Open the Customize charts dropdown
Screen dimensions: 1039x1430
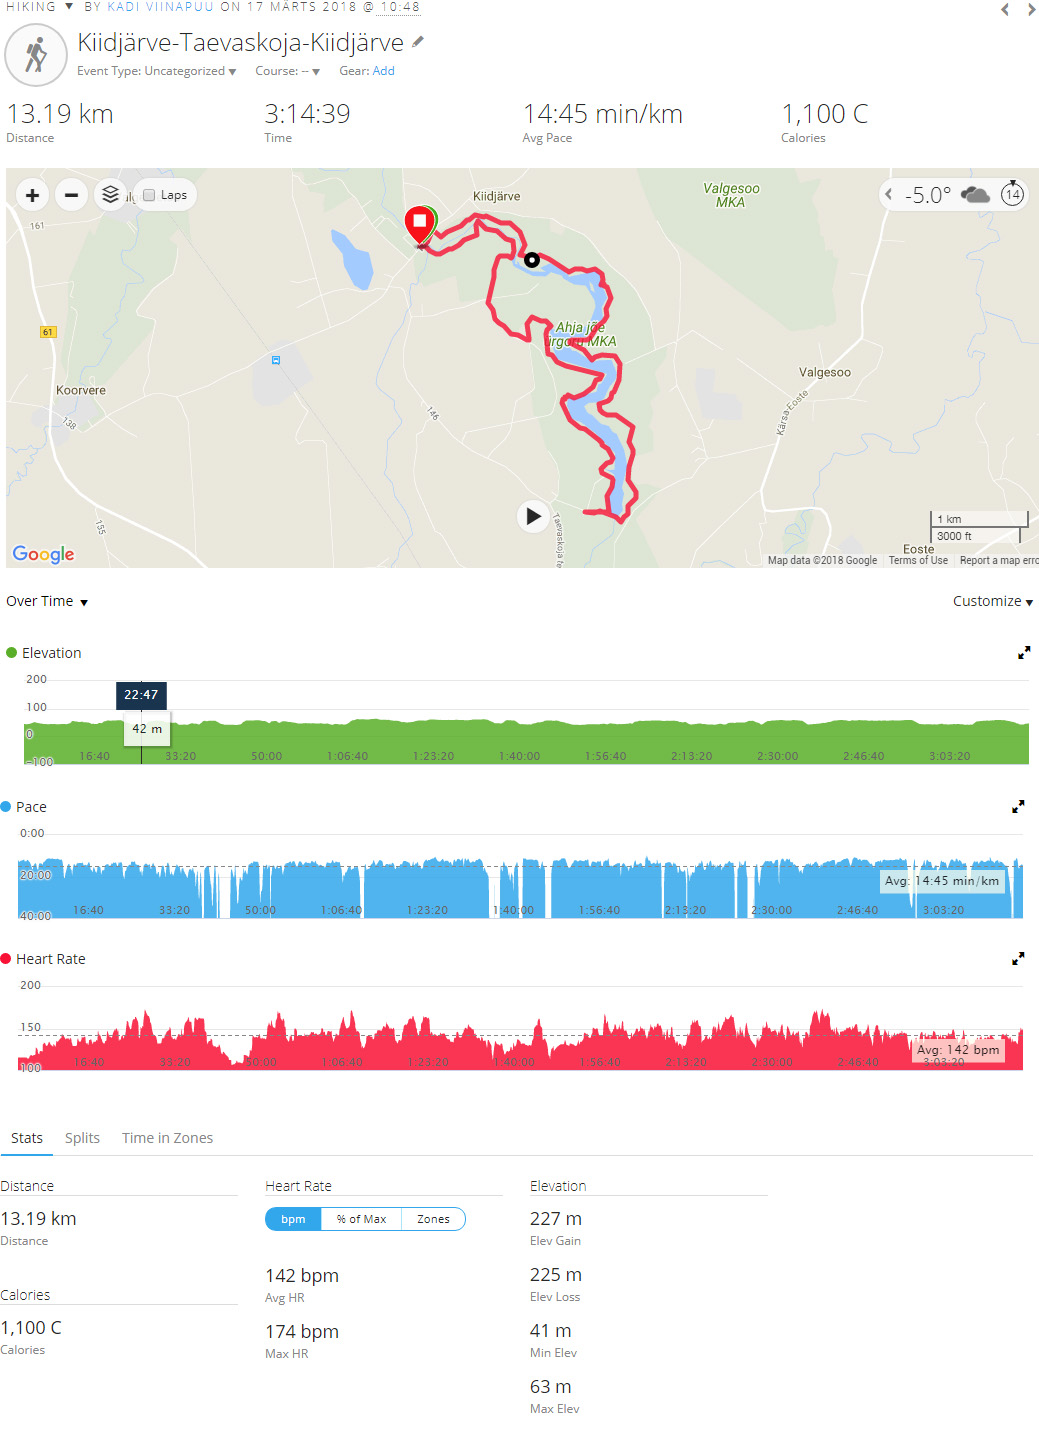(993, 601)
